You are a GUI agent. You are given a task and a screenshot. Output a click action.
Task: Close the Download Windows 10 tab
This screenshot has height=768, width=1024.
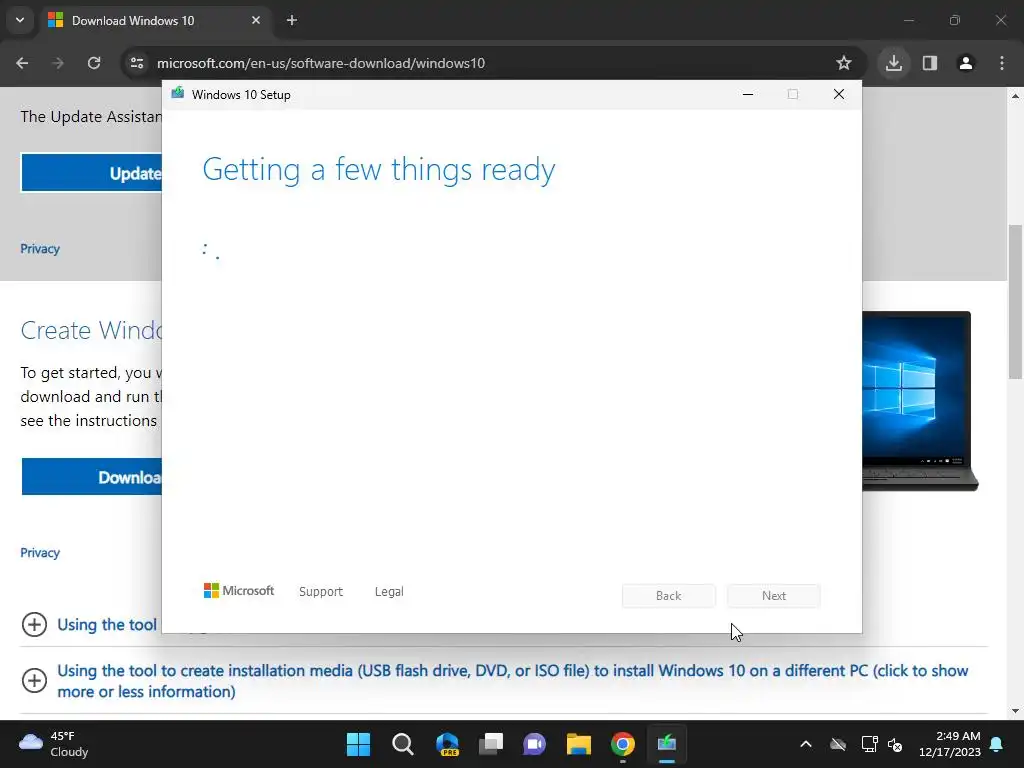point(256,20)
